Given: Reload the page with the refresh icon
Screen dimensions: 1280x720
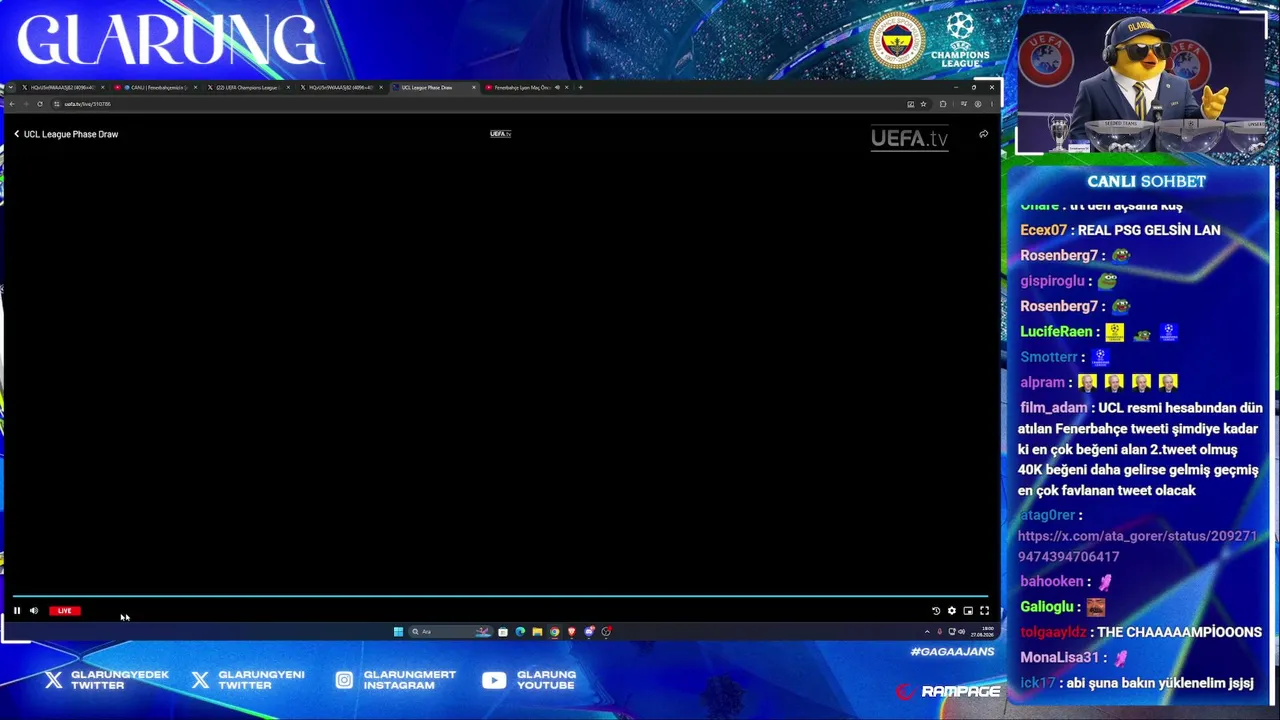Looking at the screenshot, I should click(39, 104).
